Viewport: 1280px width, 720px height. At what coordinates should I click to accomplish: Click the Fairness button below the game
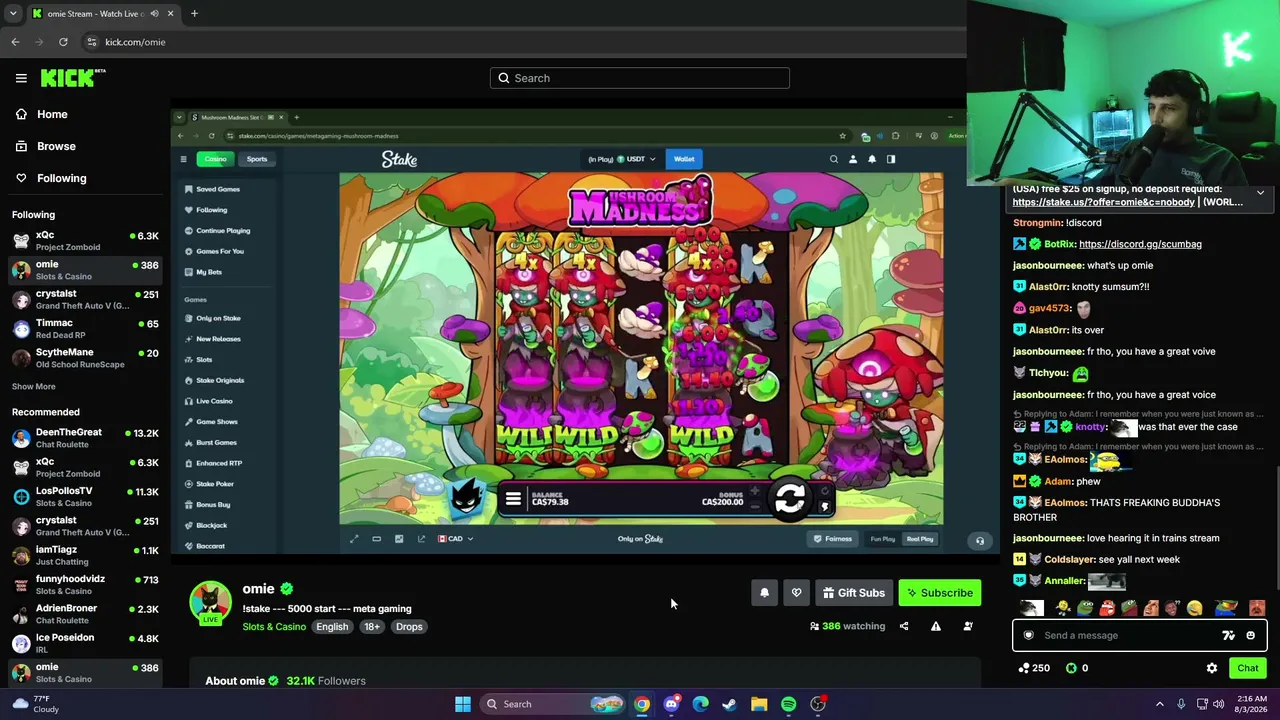833,539
